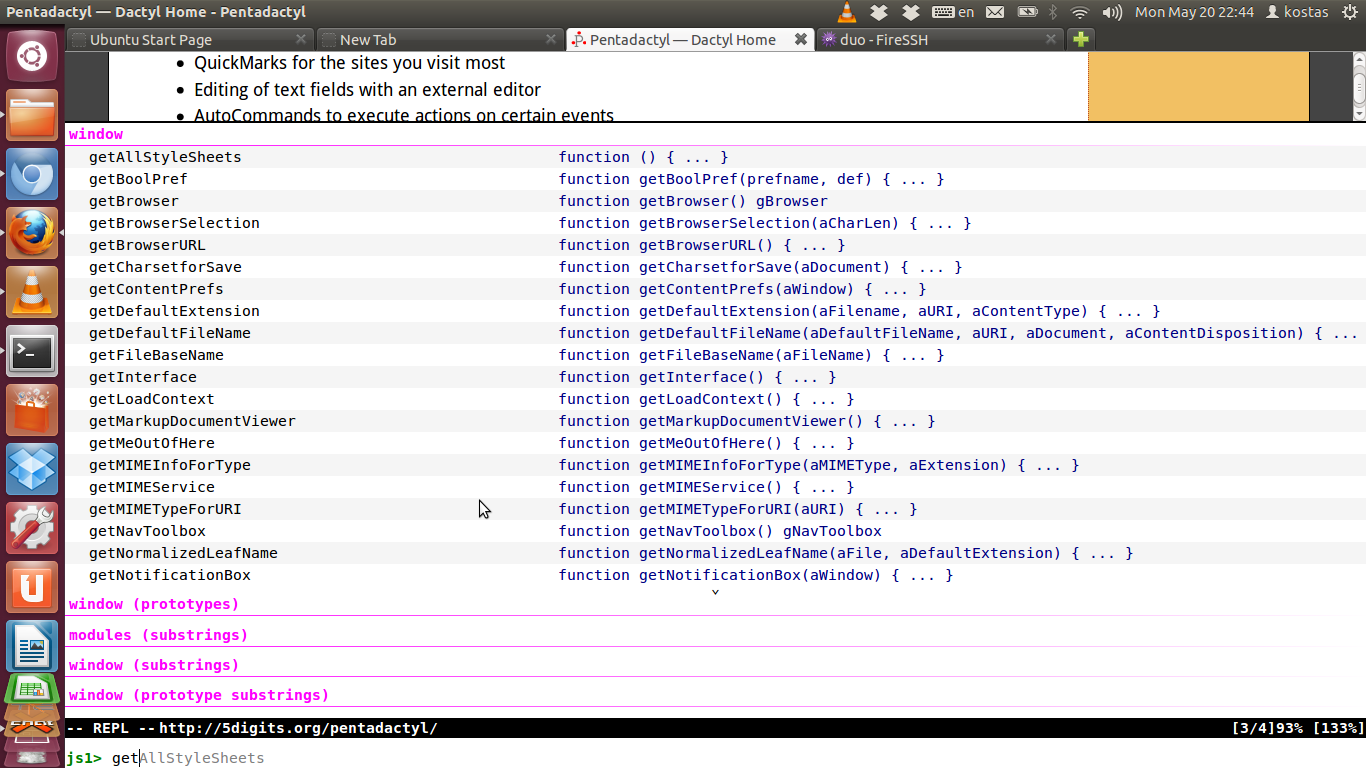1366x768 pixels.
Task: Select the getNotificationBox completion
Action: (715, 575)
